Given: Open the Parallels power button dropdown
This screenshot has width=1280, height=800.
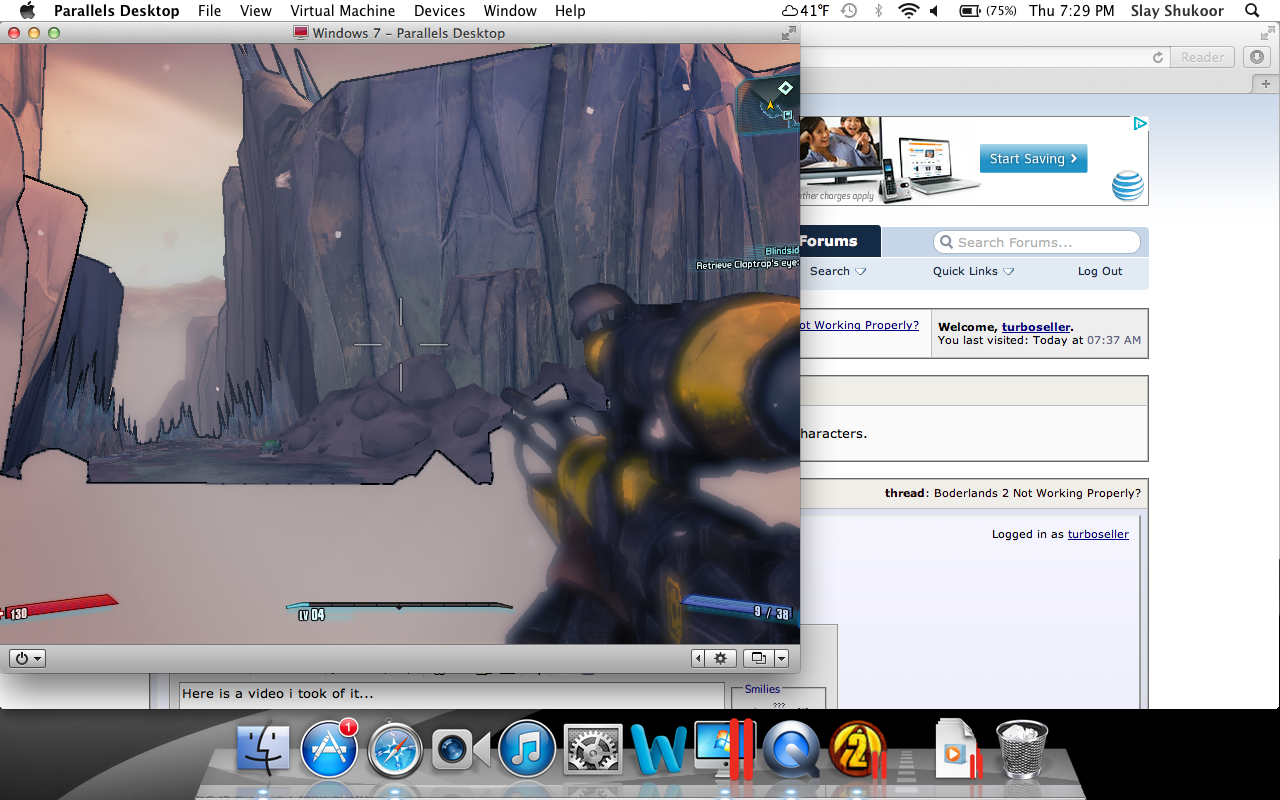Looking at the screenshot, I should [x=27, y=658].
